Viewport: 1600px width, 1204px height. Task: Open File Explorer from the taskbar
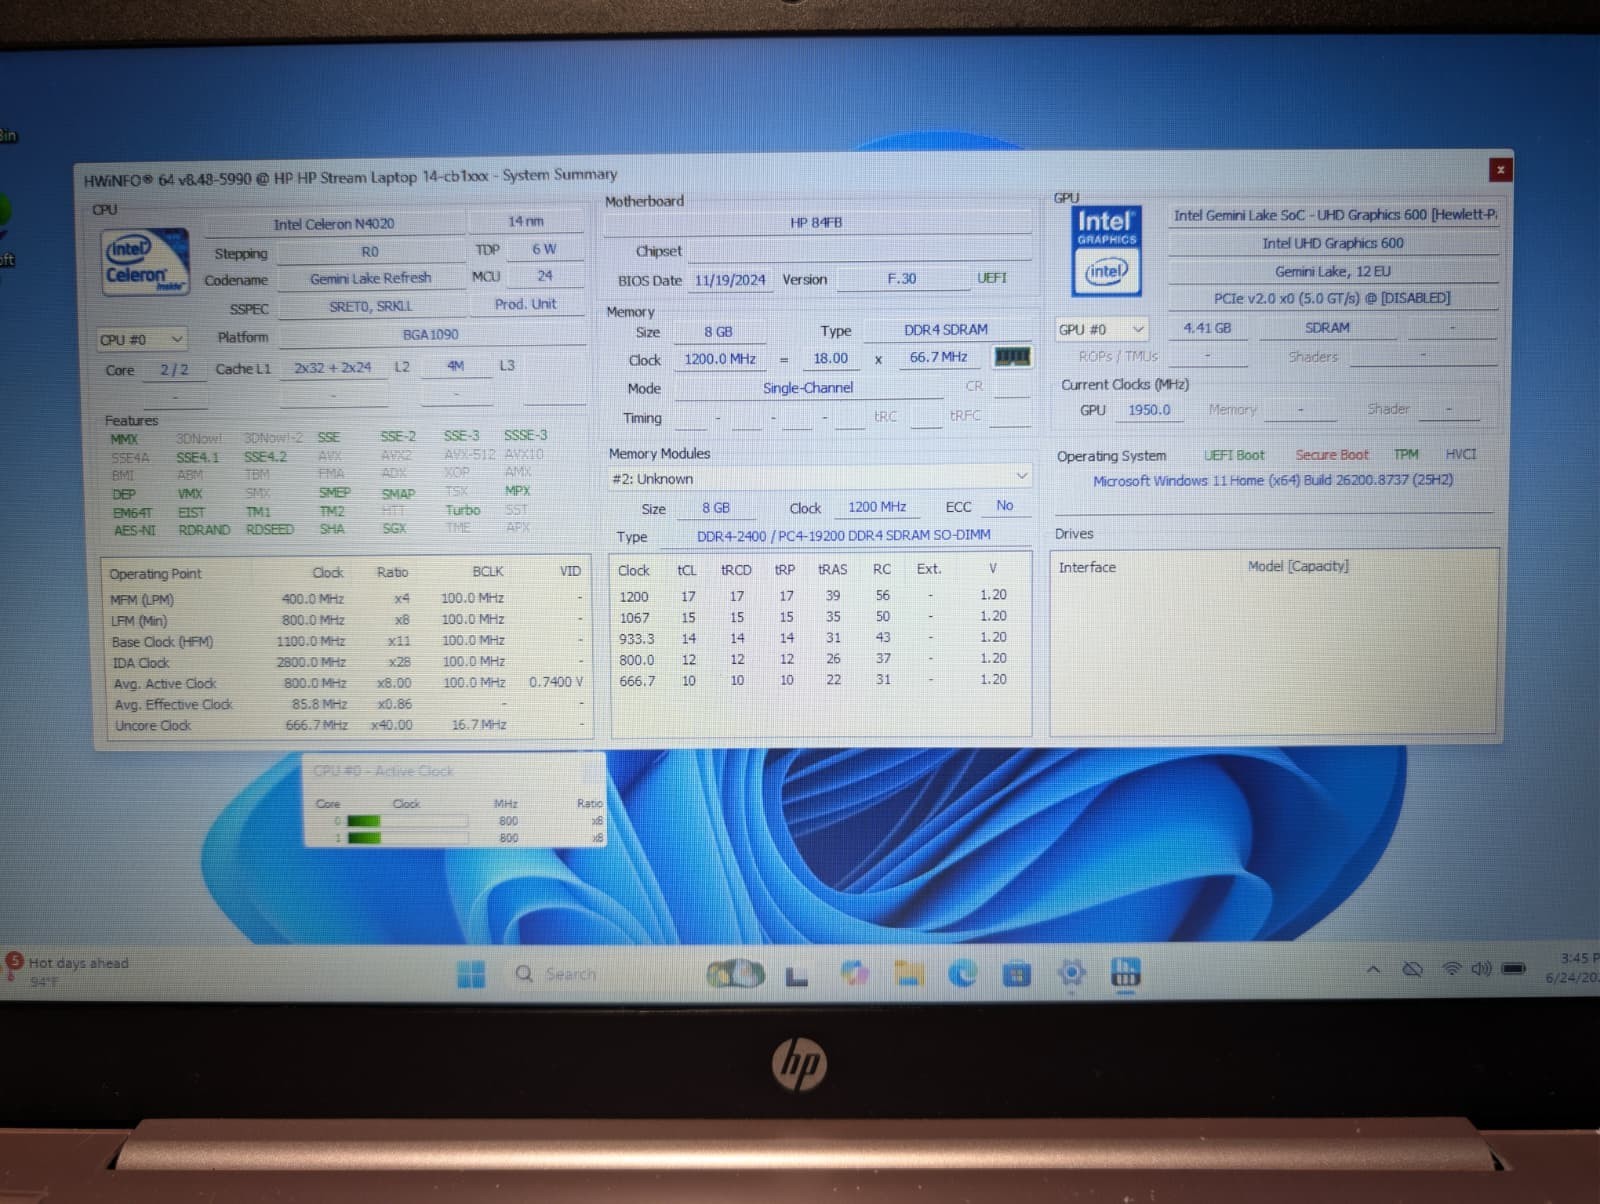click(x=908, y=973)
